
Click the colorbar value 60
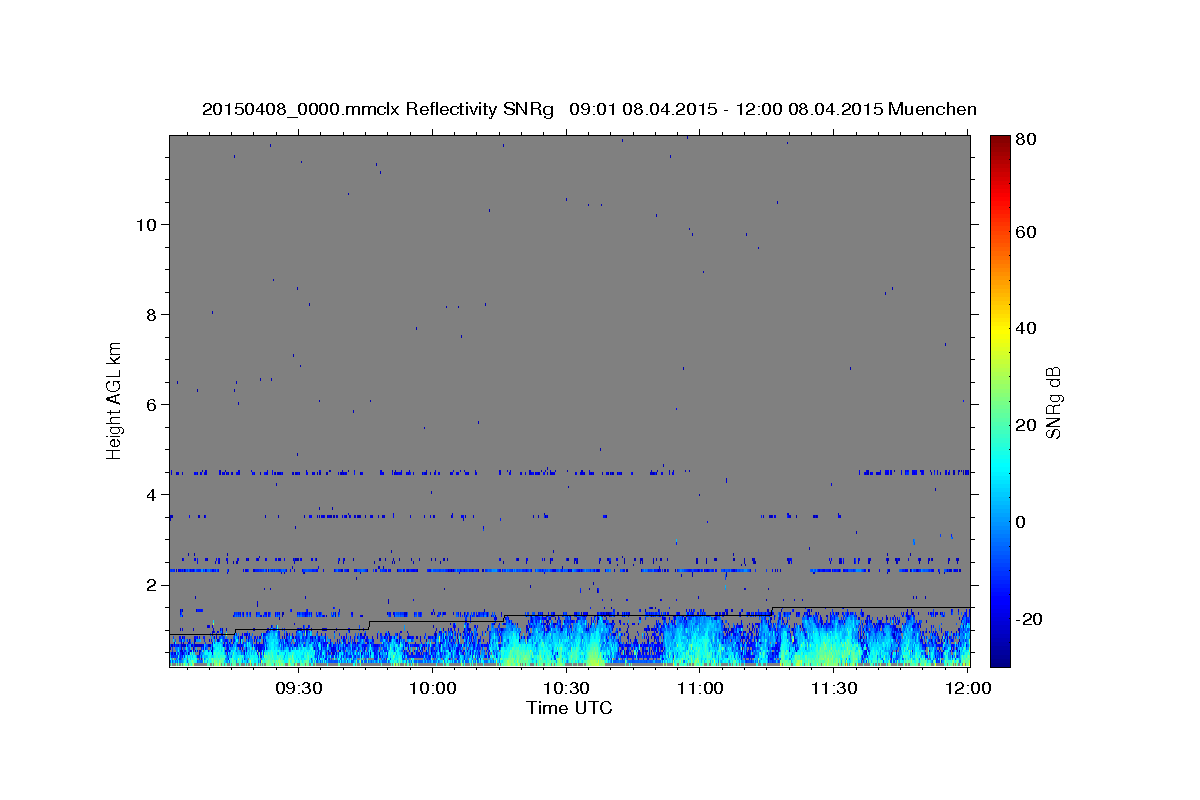[1027, 232]
